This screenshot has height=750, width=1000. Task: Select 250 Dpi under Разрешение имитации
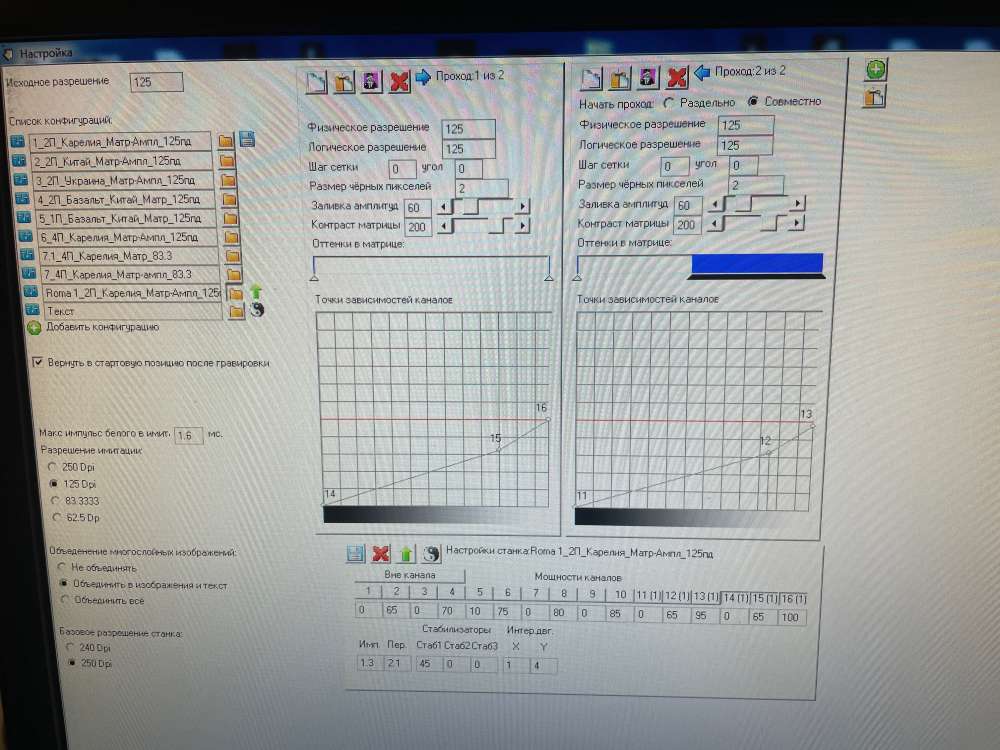[x=55, y=467]
